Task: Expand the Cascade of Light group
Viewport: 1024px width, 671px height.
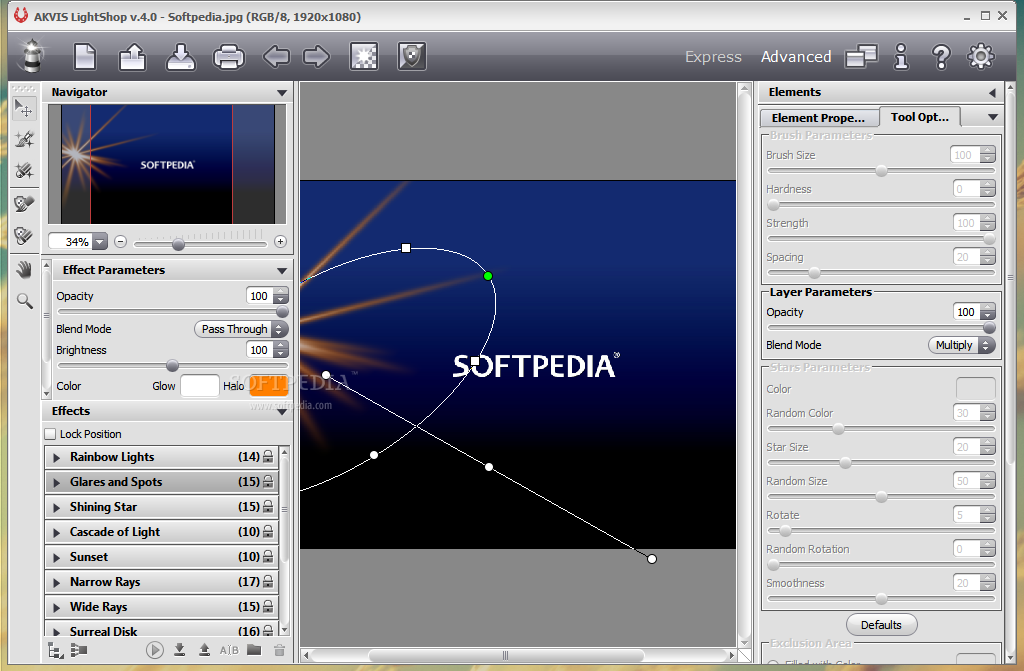Action: click(56, 532)
